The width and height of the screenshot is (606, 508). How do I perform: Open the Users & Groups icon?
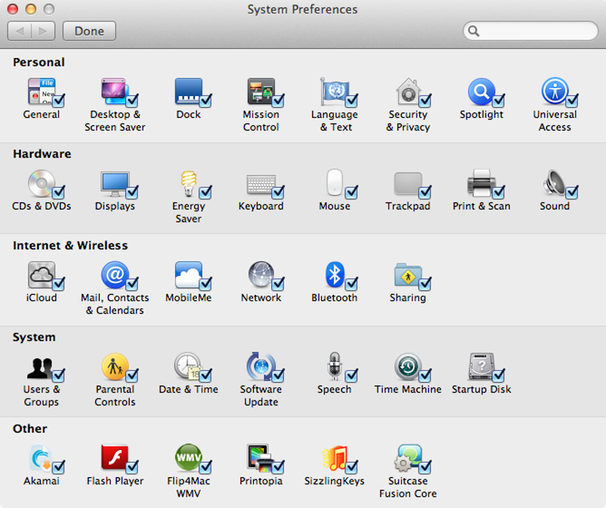click(x=40, y=367)
